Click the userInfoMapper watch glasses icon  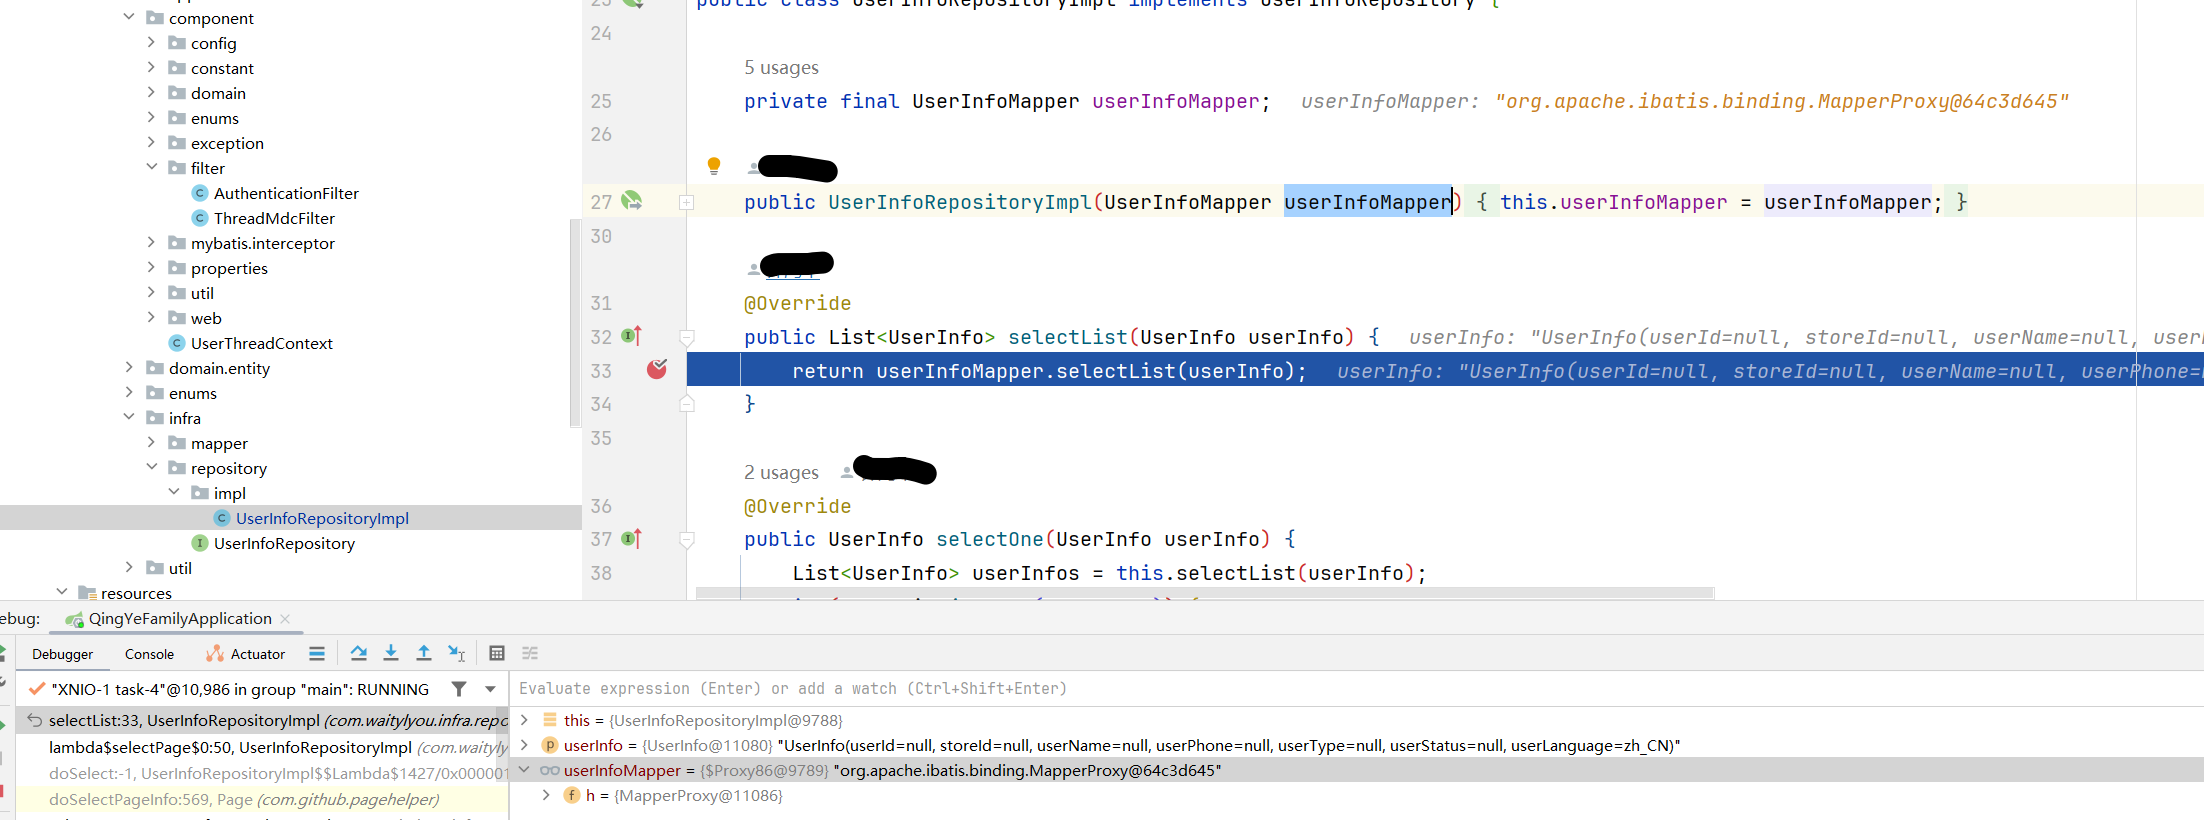tap(550, 770)
